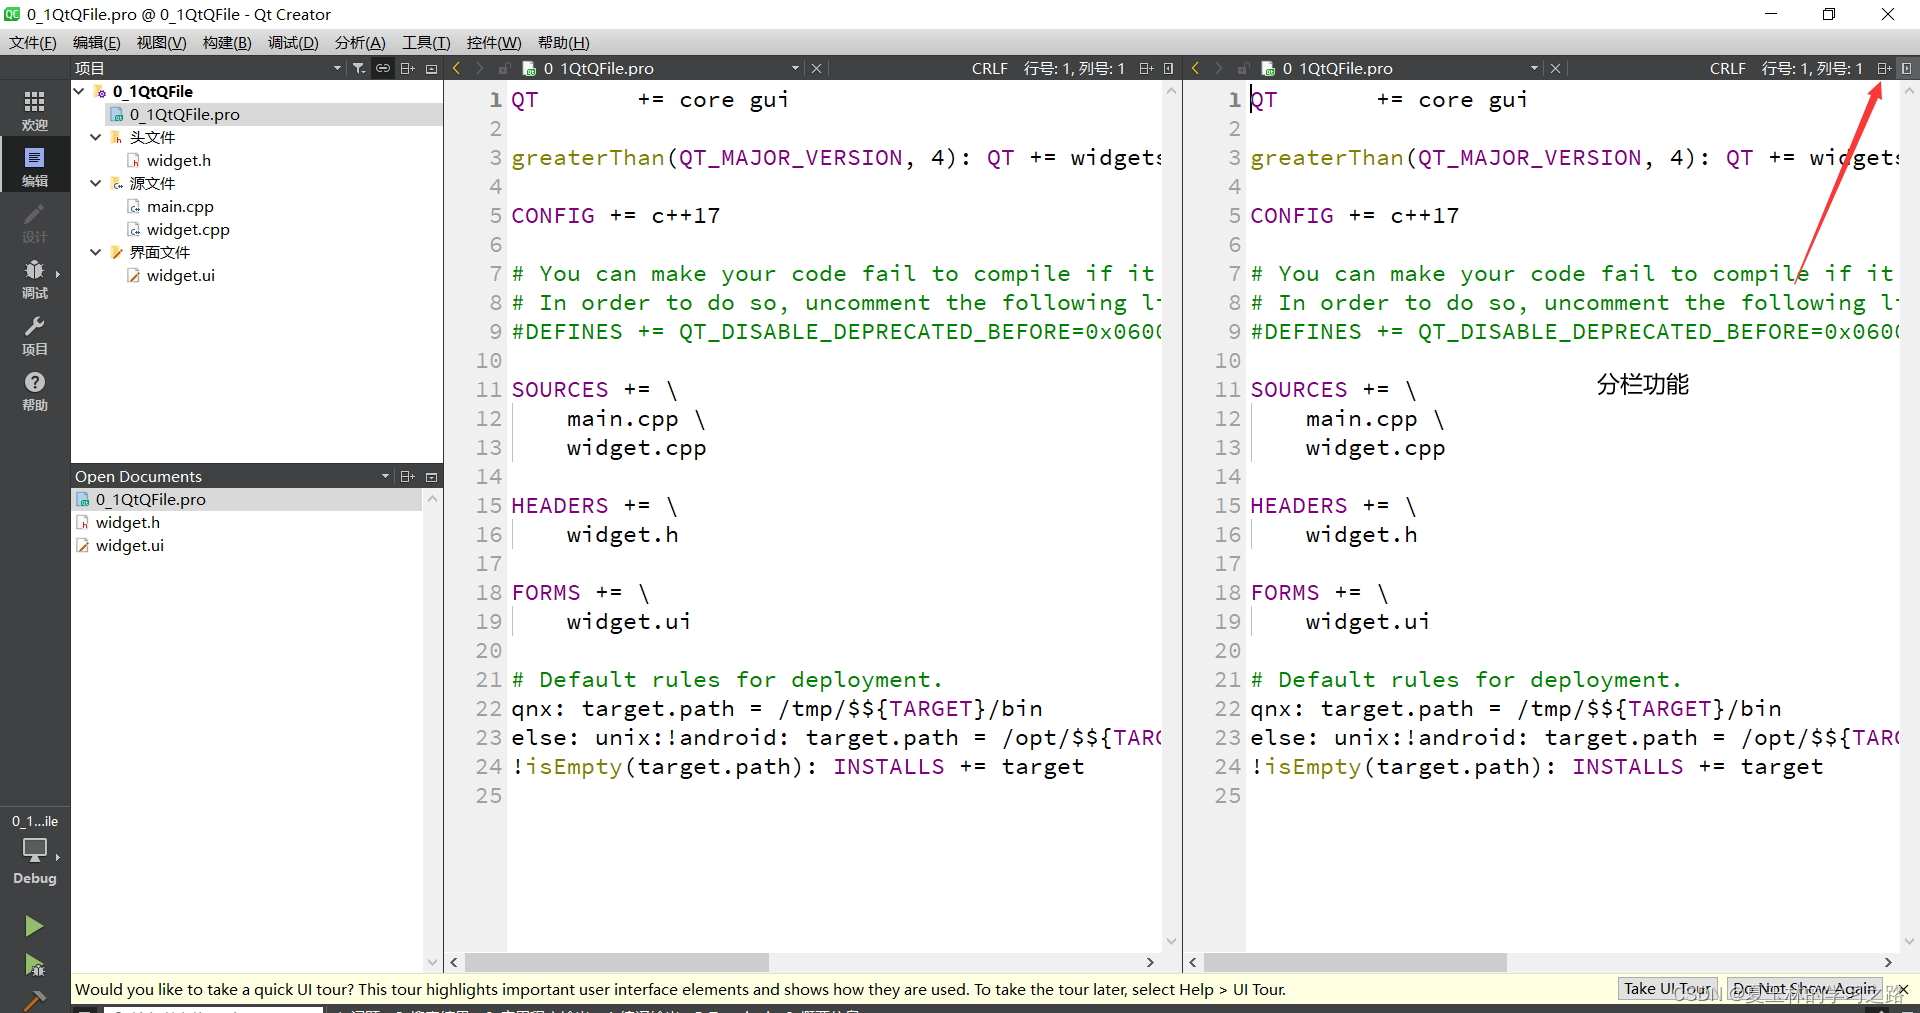Viewport: 1920px width, 1013px height.
Task: Open the kit selector showing Debug
Action: click(x=35, y=850)
